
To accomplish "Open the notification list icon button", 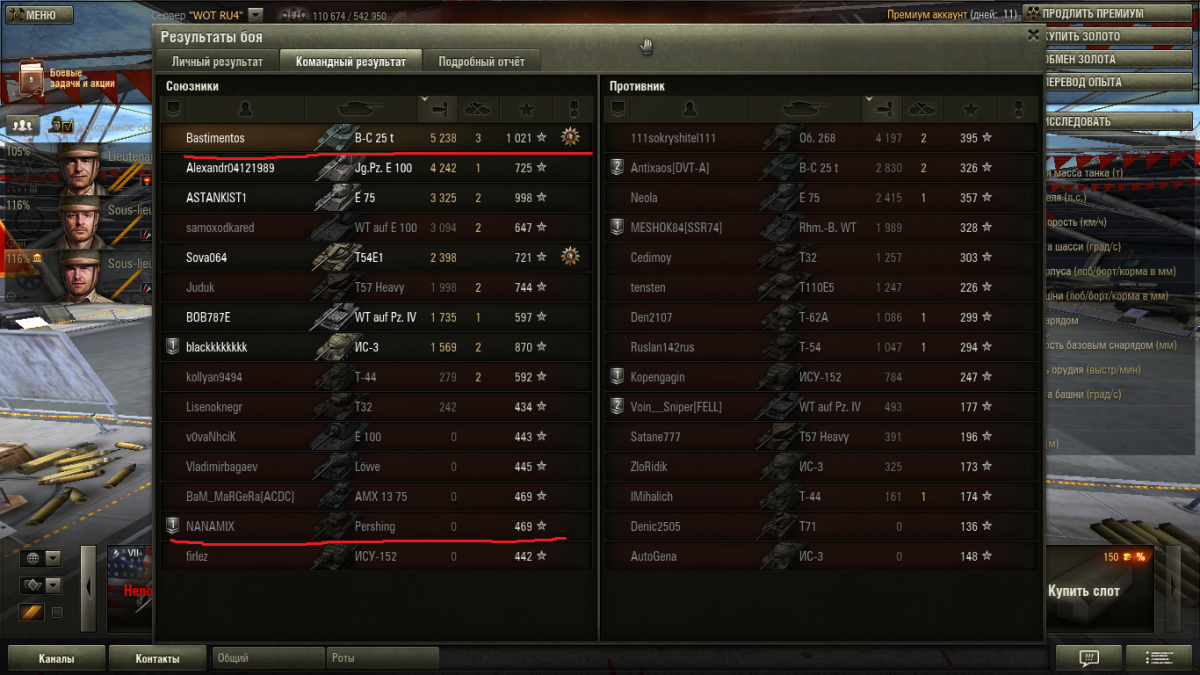I will 1159,658.
